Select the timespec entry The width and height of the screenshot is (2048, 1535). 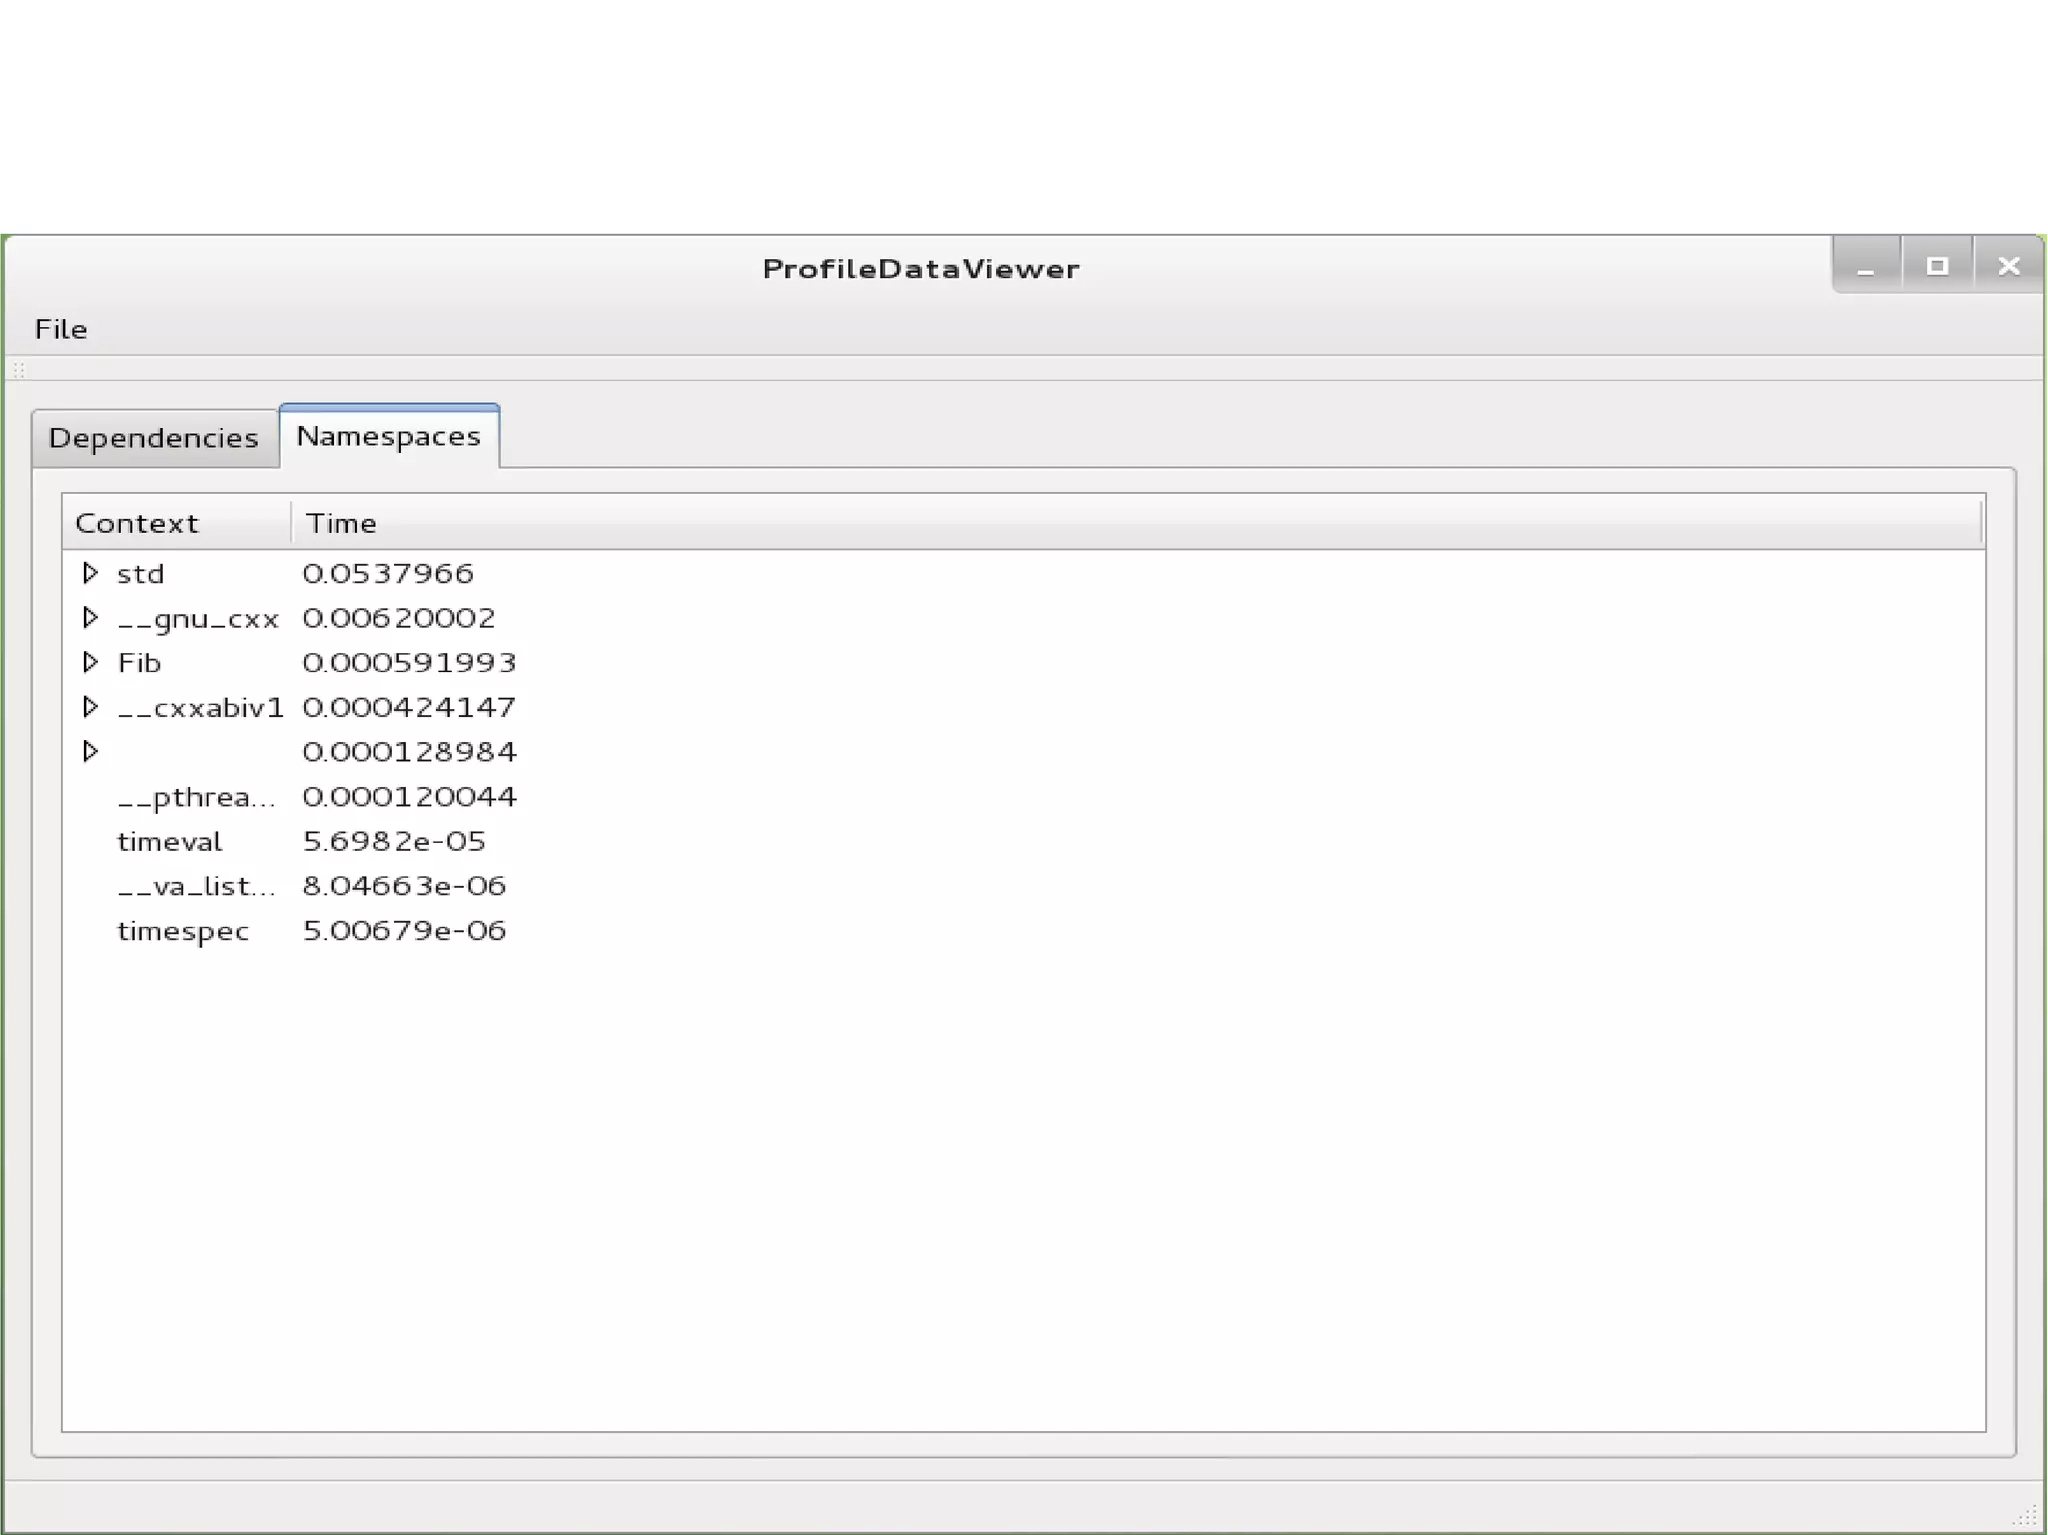(183, 931)
